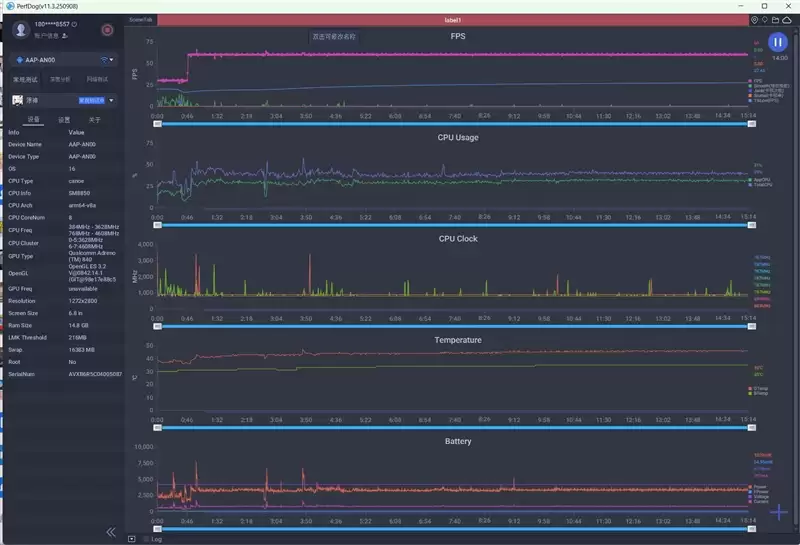Collapse the left panel with double chevron
This screenshot has height=545, width=800.
pyautogui.click(x=111, y=532)
